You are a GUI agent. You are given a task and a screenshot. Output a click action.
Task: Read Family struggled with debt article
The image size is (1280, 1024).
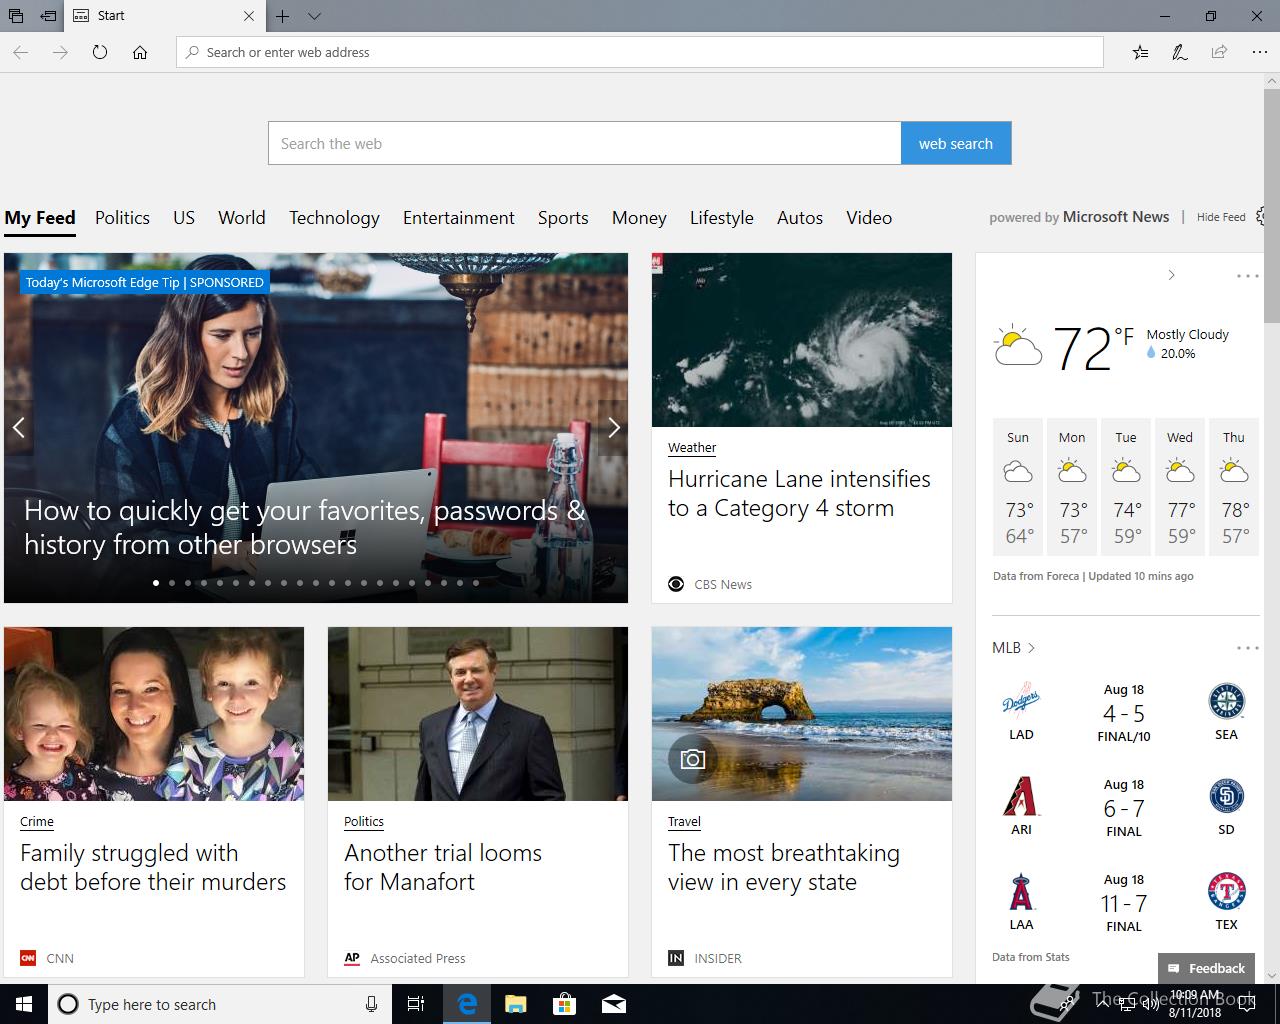[153, 867]
